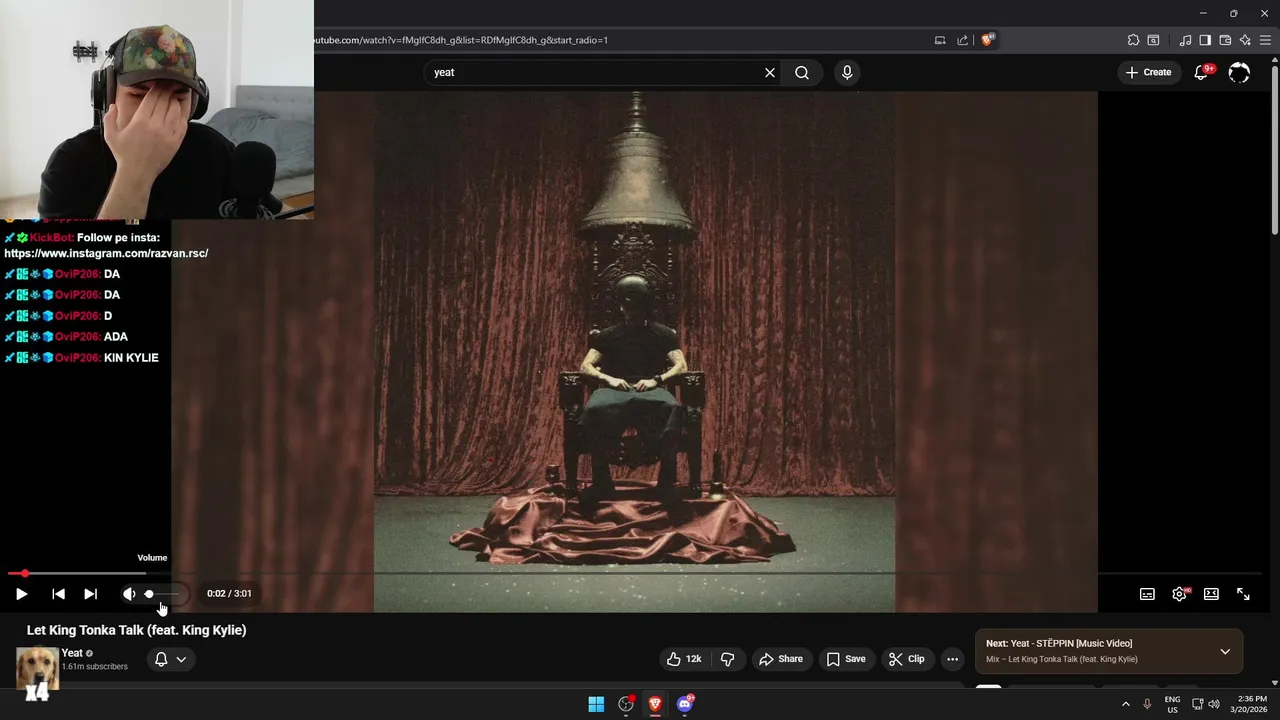The image size is (1280, 720).
Task: Click the video title 'Let King Tonka Talk'
Action: pyautogui.click(x=136, y=630)
